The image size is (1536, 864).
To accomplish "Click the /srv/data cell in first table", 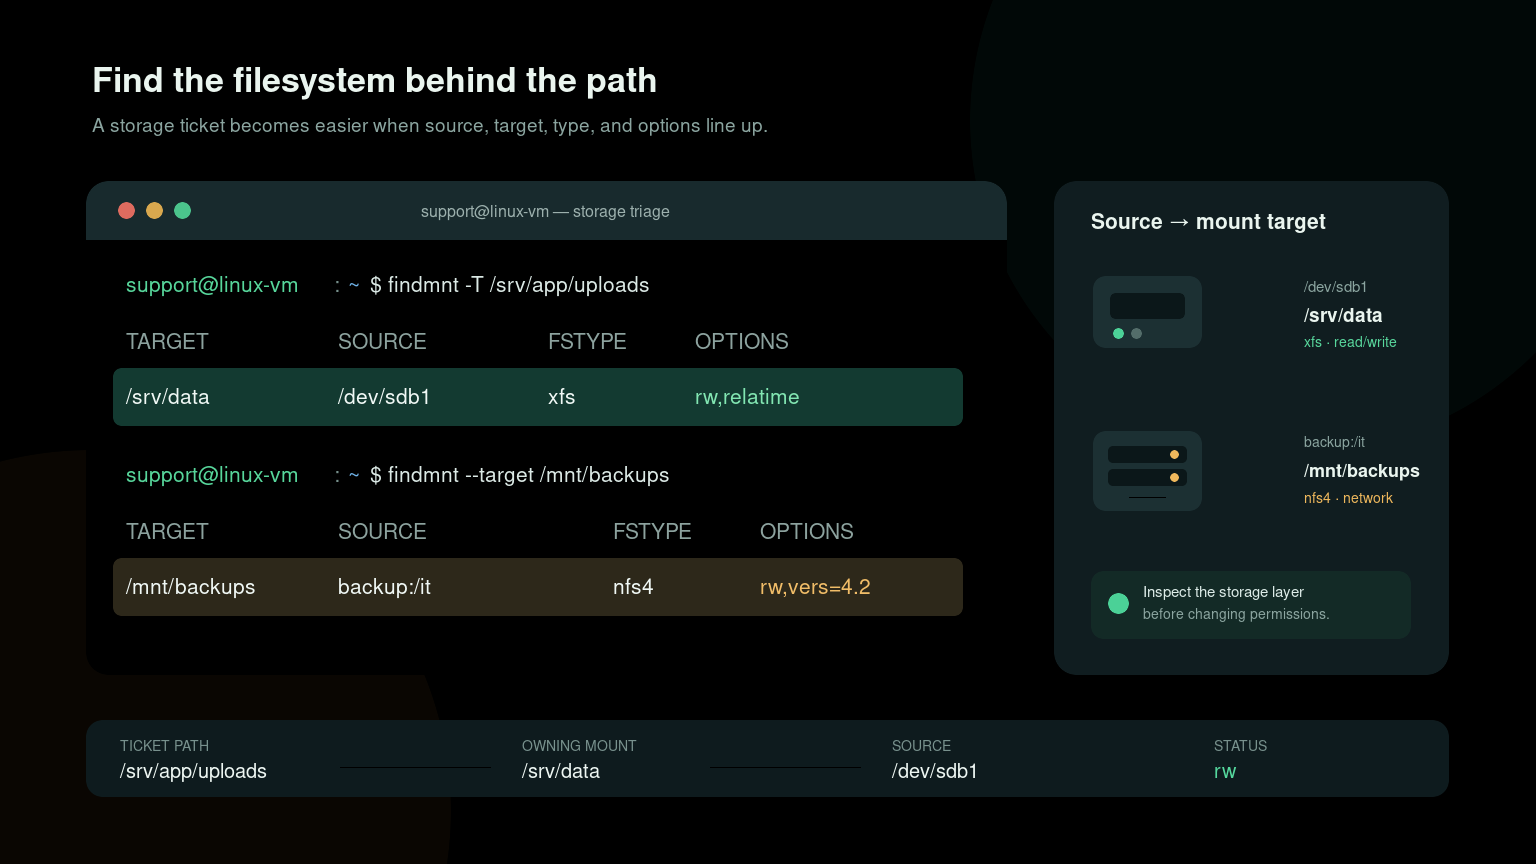I will (x=168, y=397).
